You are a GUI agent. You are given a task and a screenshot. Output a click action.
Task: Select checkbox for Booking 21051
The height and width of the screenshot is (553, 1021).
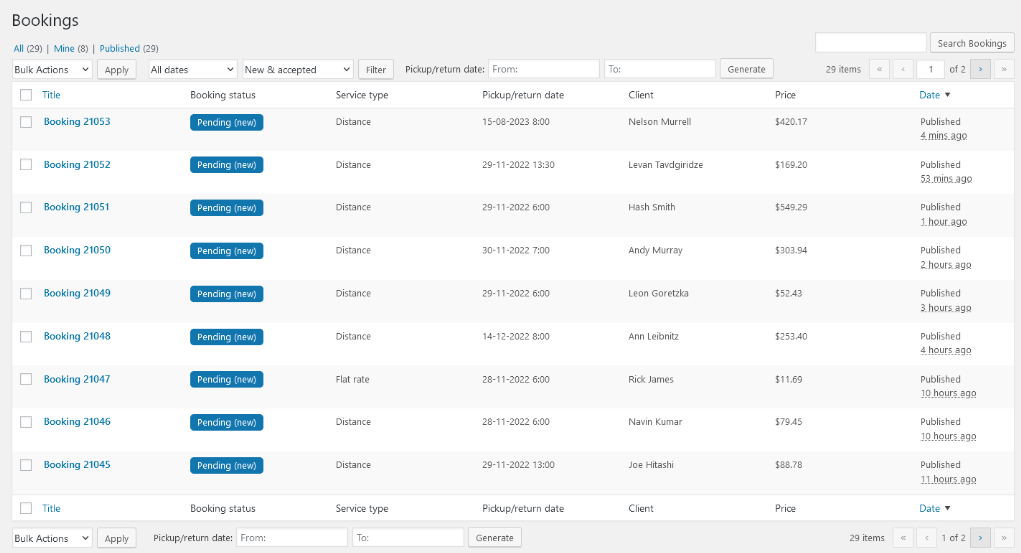(x=26, y=207)
